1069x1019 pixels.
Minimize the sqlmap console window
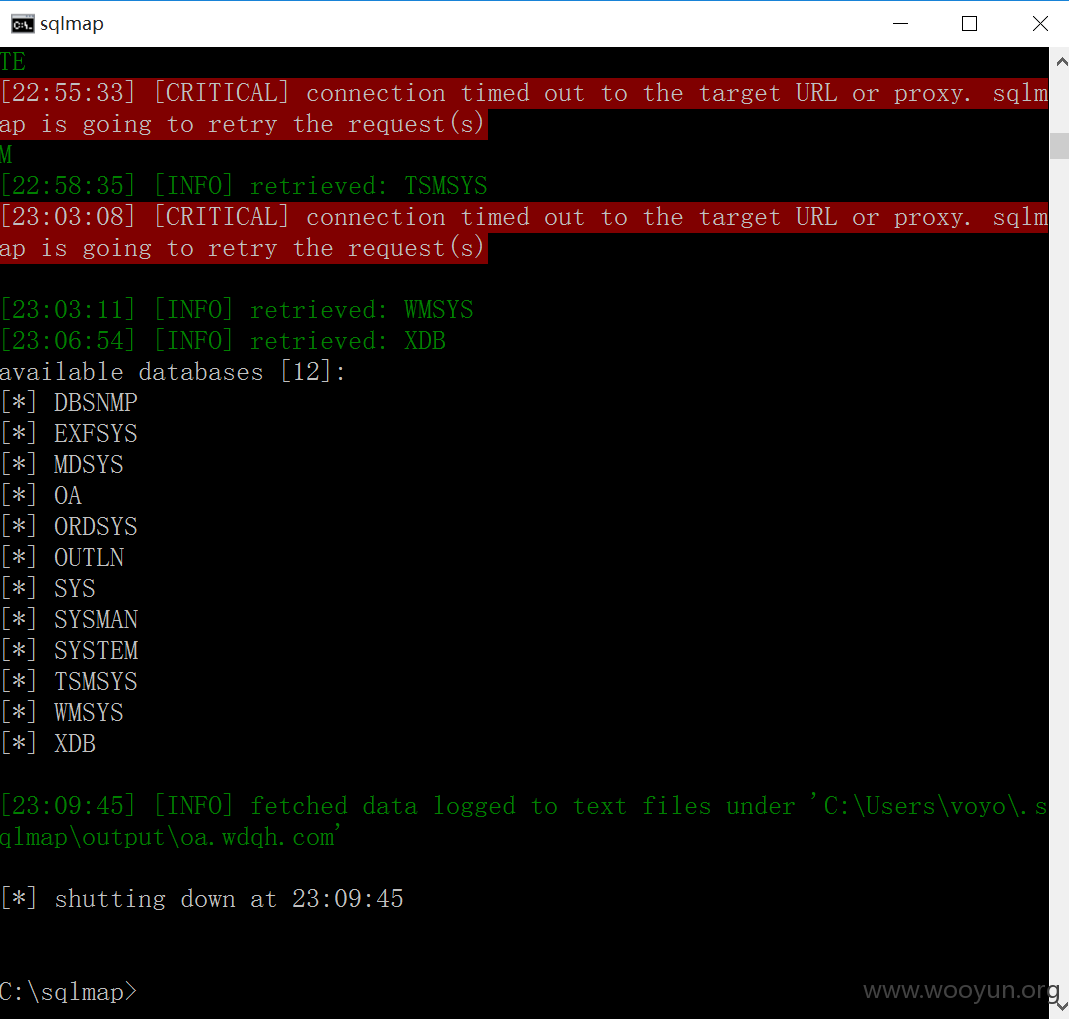point(900,24)
